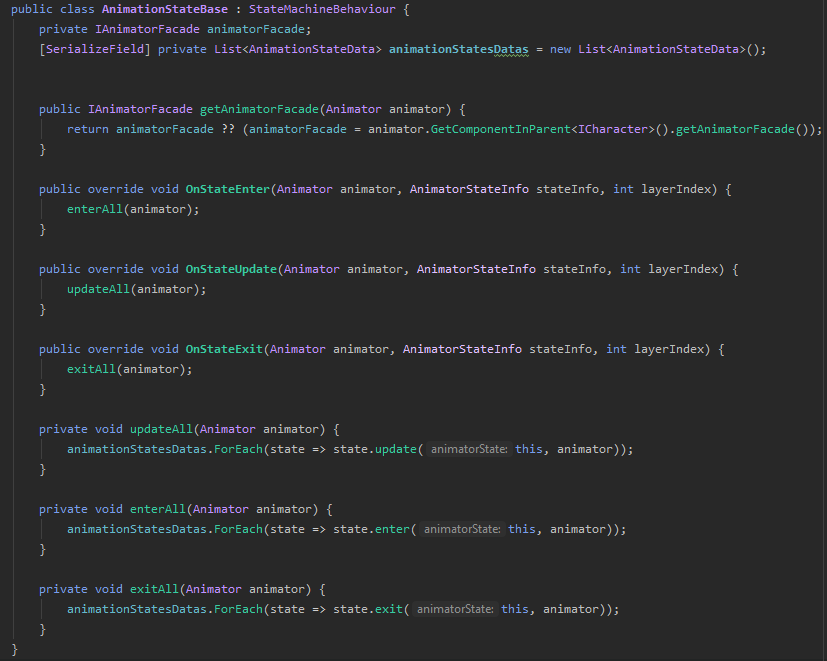
Task: Click the AnimationStateBase class name
Action: coord(165,9)
